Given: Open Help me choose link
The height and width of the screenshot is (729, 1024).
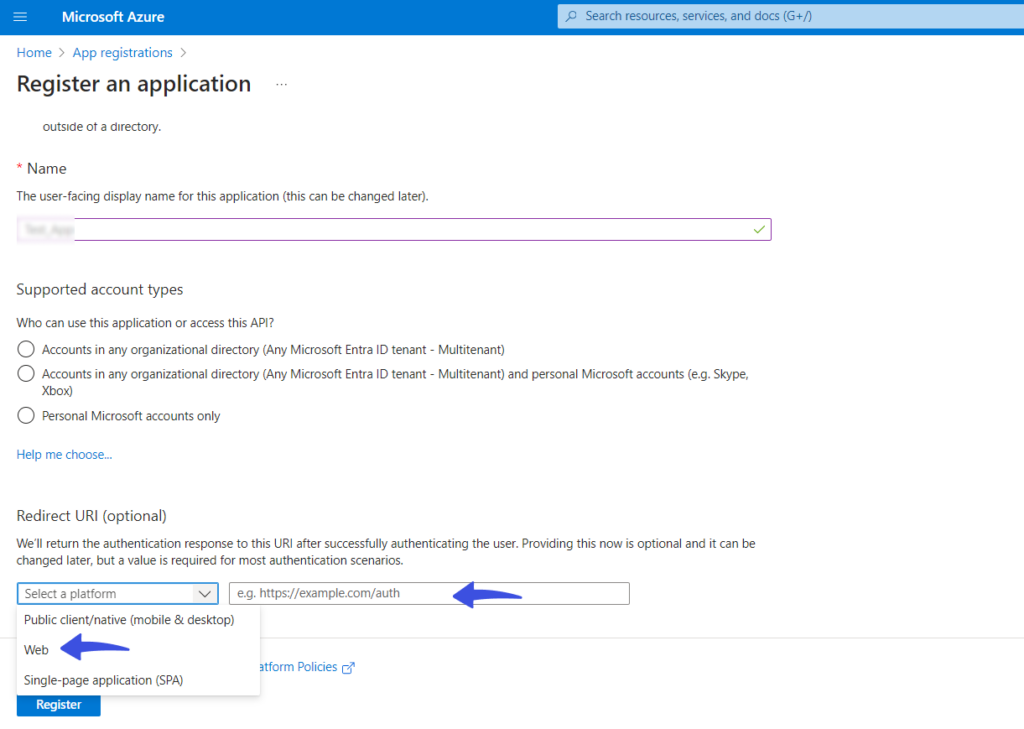Looking at the screenshot, I should point(64,455).
